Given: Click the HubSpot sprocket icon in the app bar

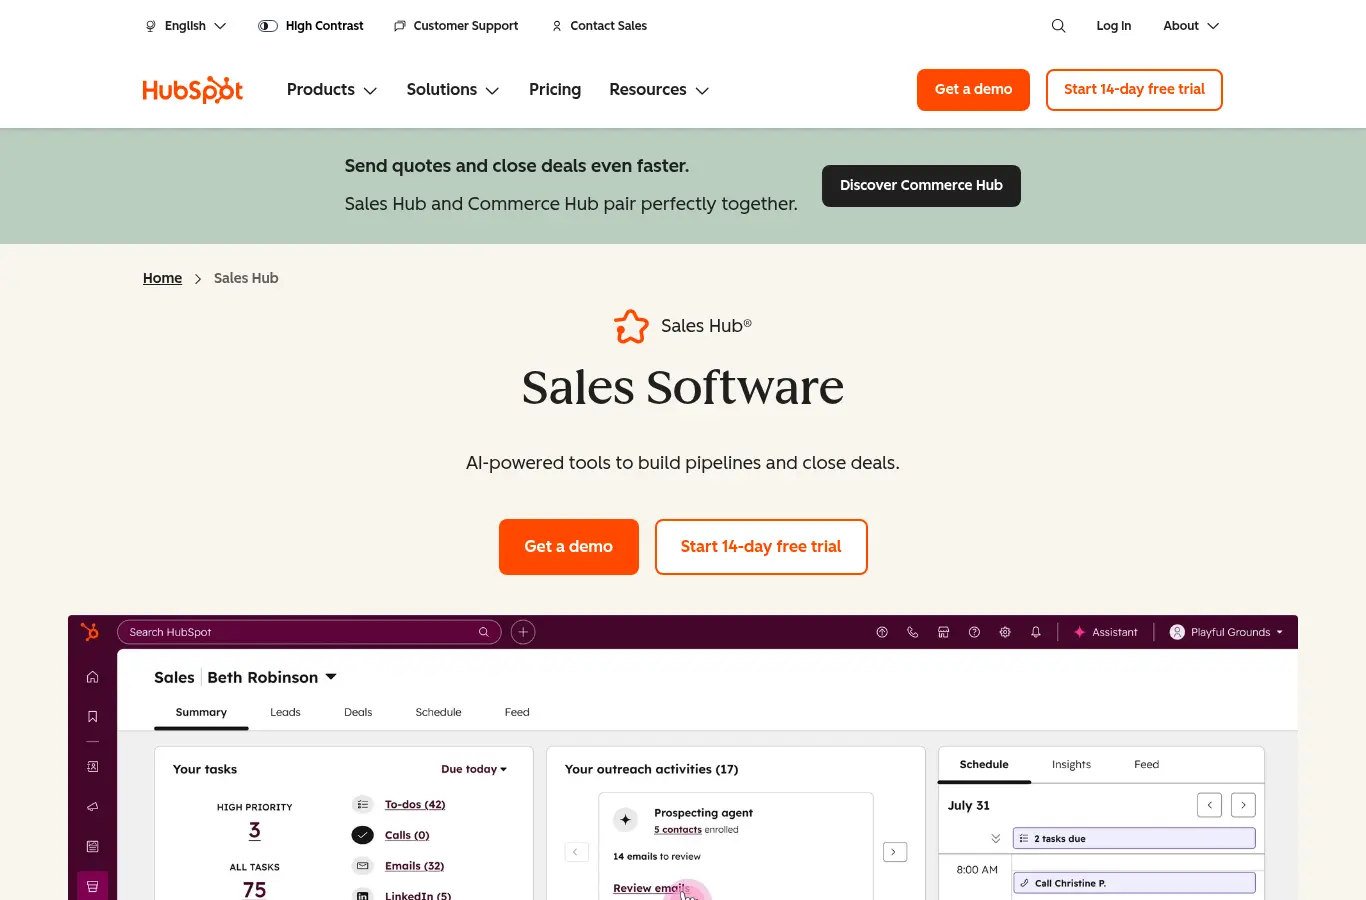Looking at the screenshot, I should (90, 632).
